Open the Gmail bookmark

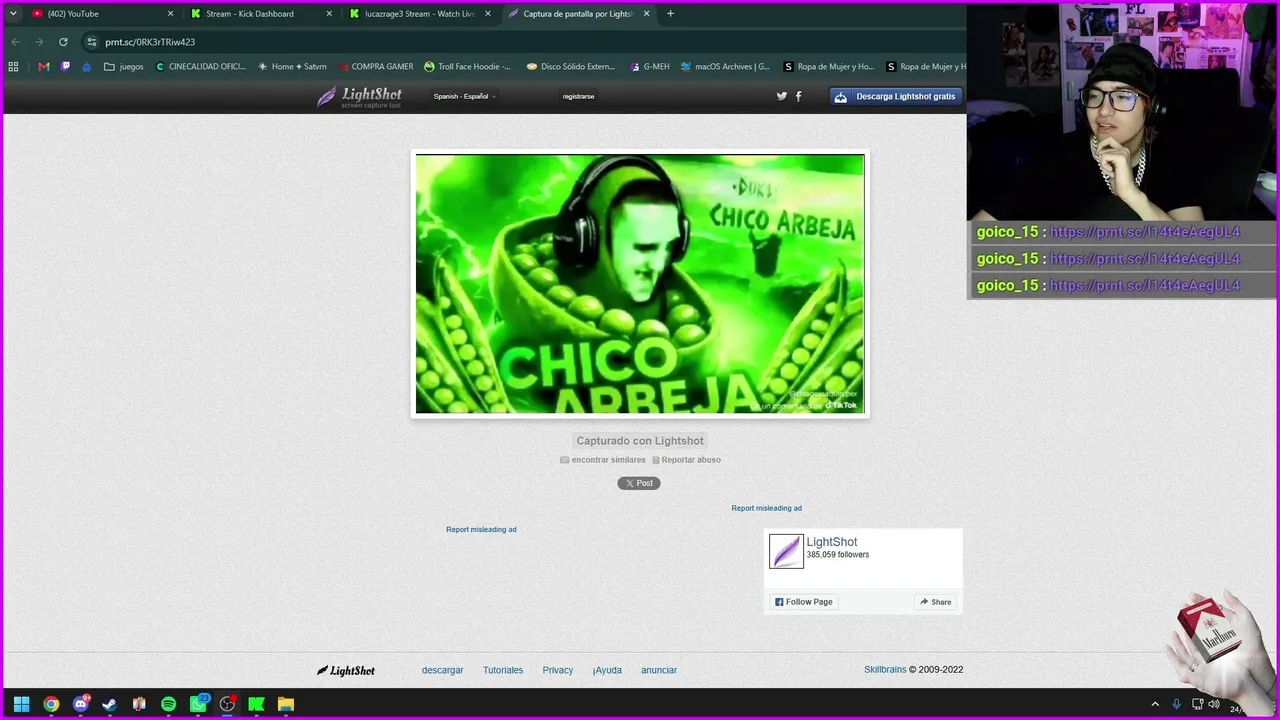(x=43, y=67)
